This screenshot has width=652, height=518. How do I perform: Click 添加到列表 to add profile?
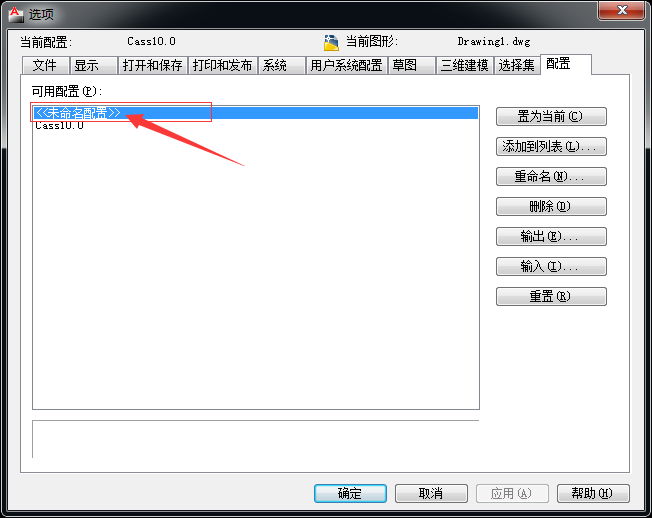pos(551,146)
